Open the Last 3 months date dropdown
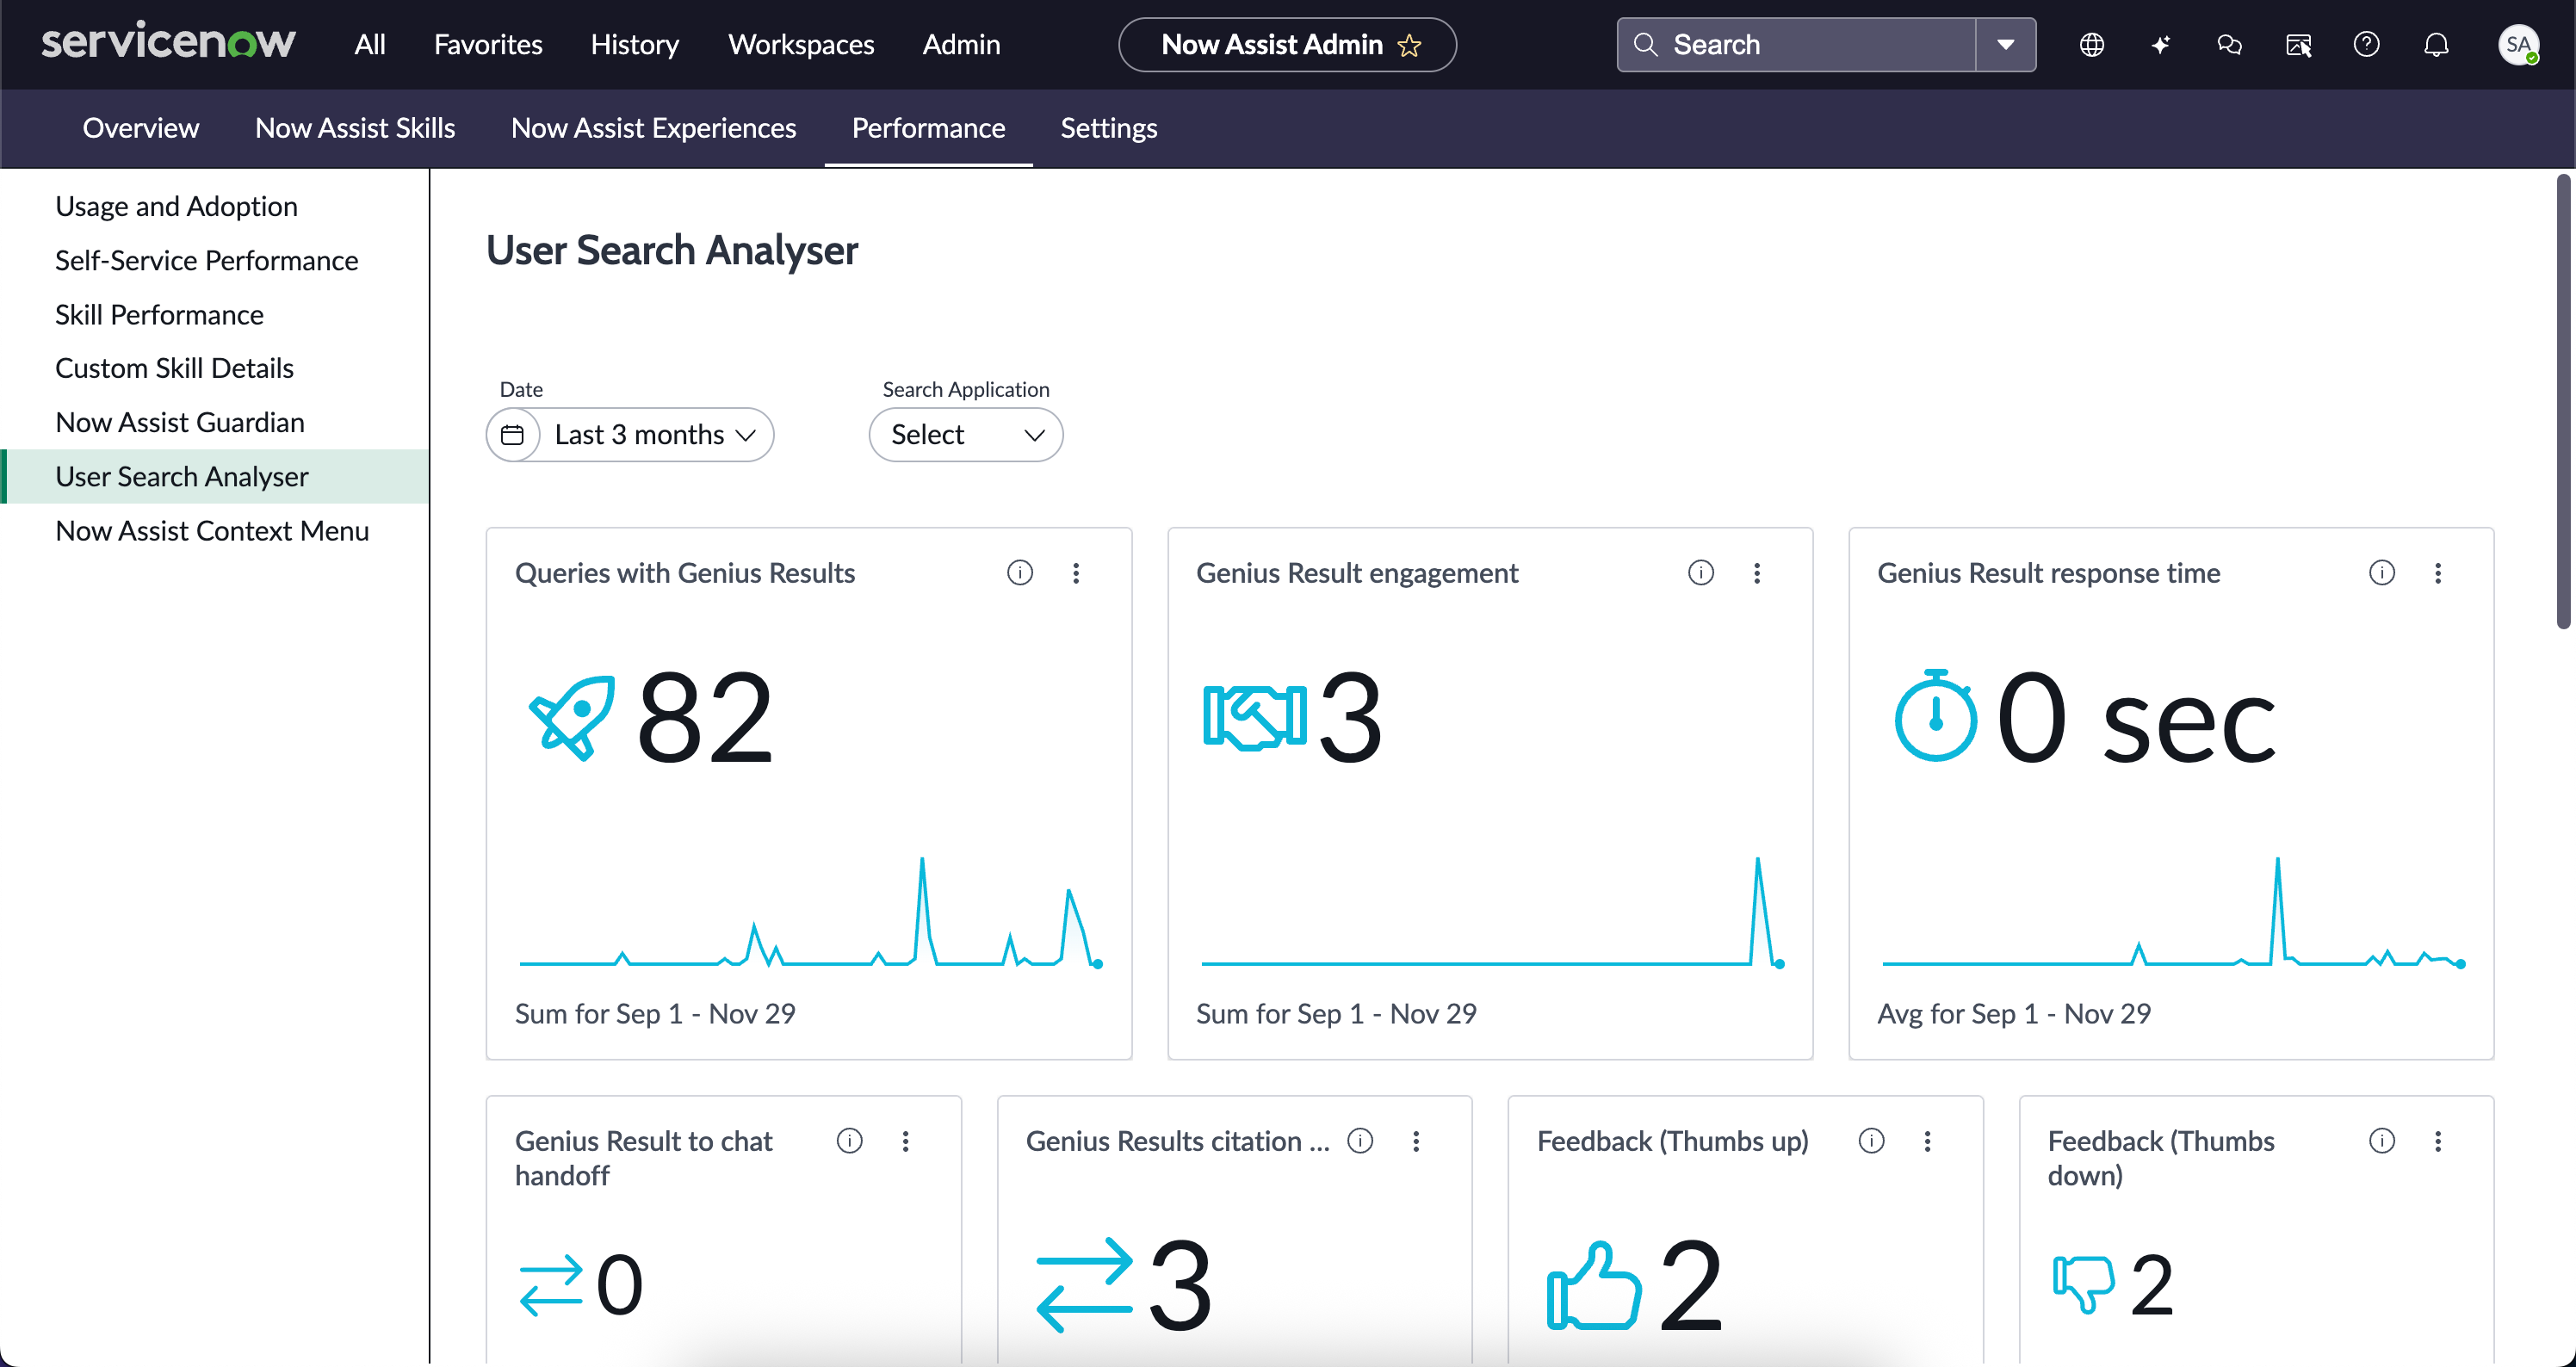The width and height of the screenshot is (2576, 1367). click(x=655, y=435)
